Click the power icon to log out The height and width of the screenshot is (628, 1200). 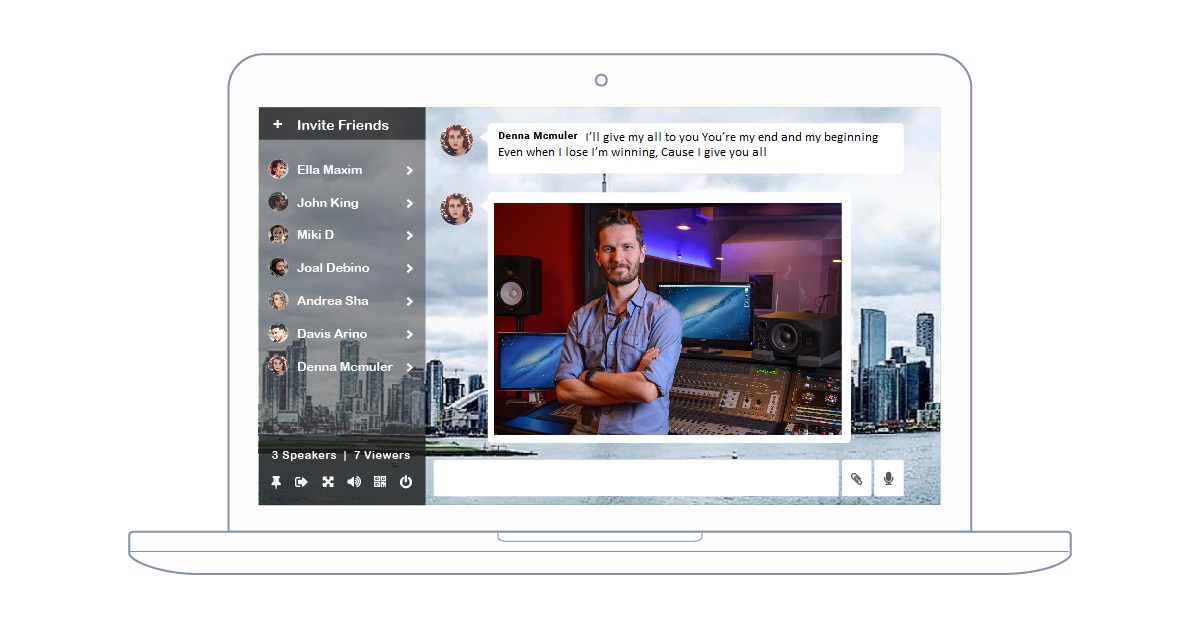pyautogui.click(x=406, y=482)
